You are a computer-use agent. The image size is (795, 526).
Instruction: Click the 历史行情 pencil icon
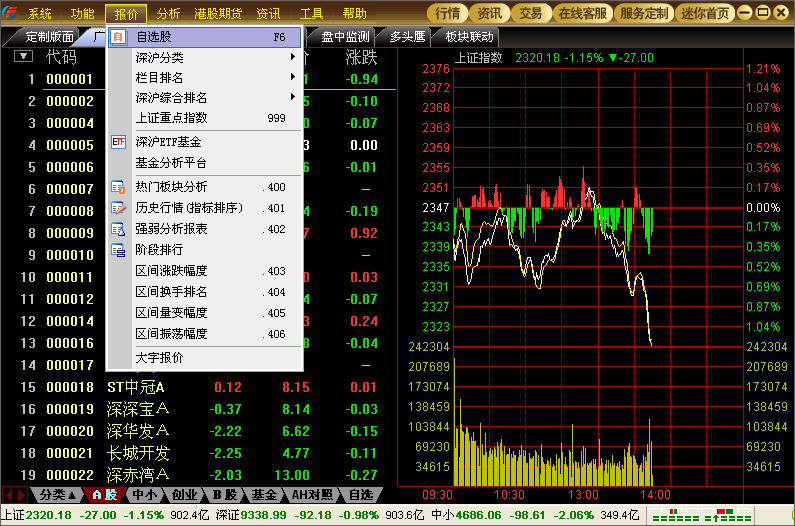pos(118,208)
